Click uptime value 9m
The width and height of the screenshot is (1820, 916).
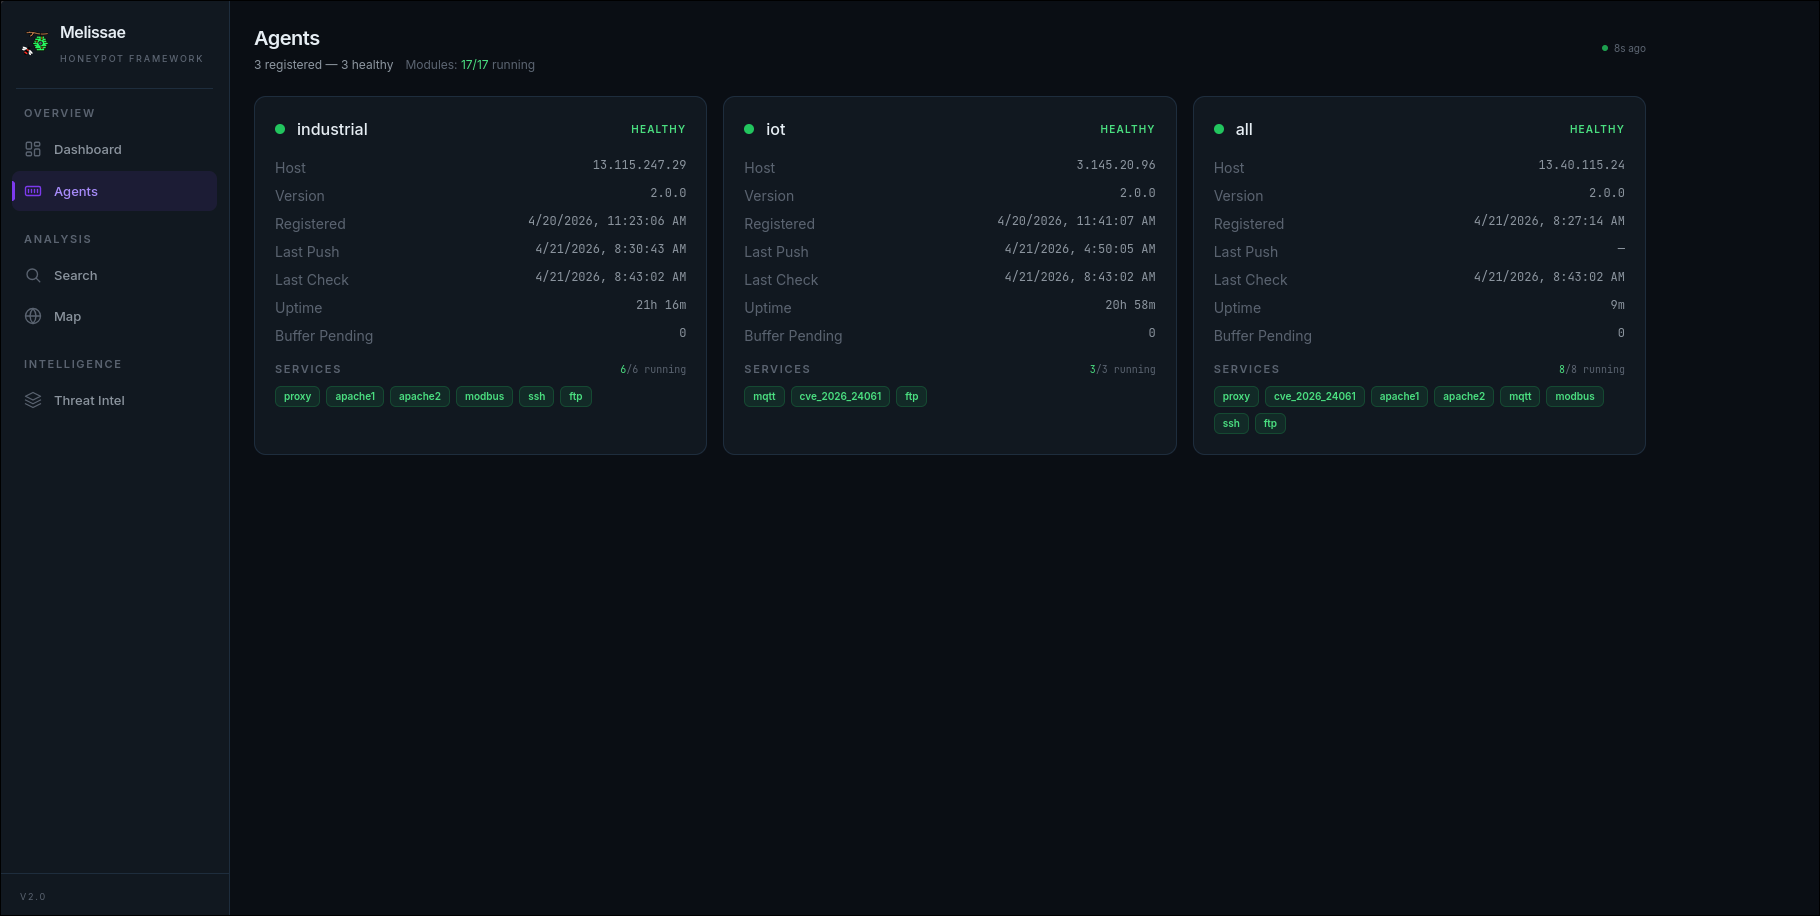coord(1617,305)
